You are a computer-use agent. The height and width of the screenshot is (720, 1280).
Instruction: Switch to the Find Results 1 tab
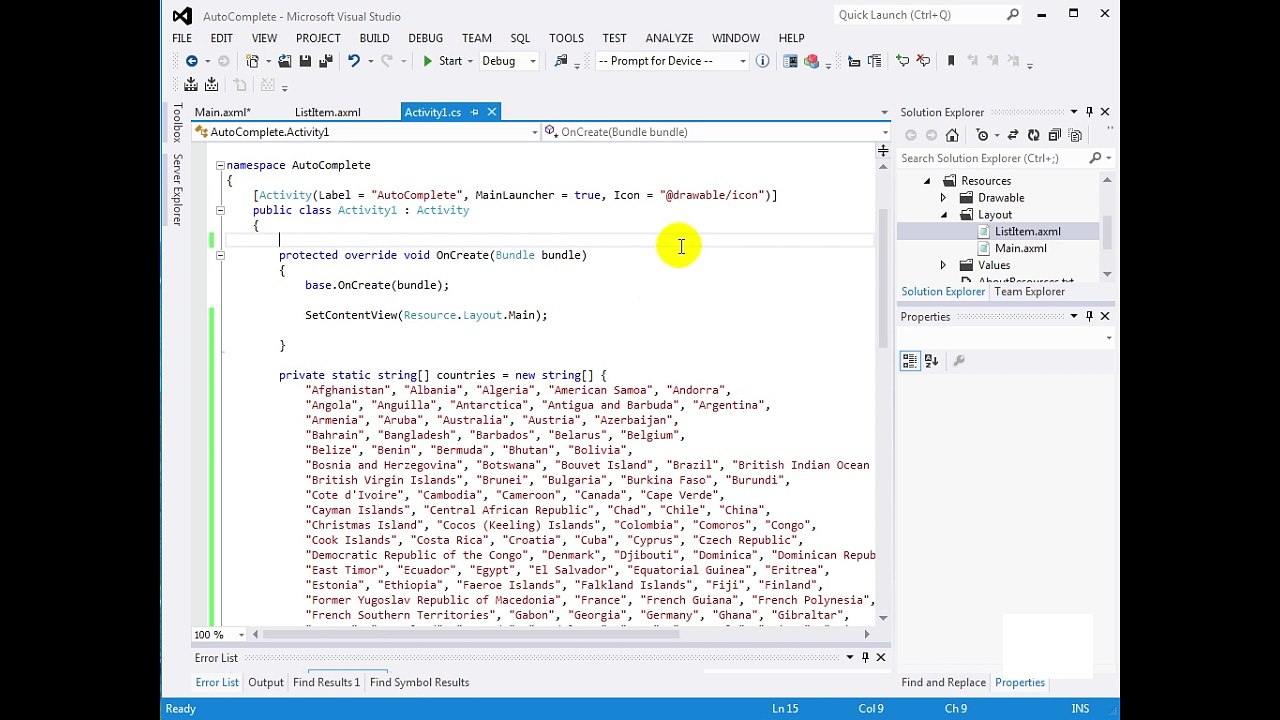(x=326, y=682)
